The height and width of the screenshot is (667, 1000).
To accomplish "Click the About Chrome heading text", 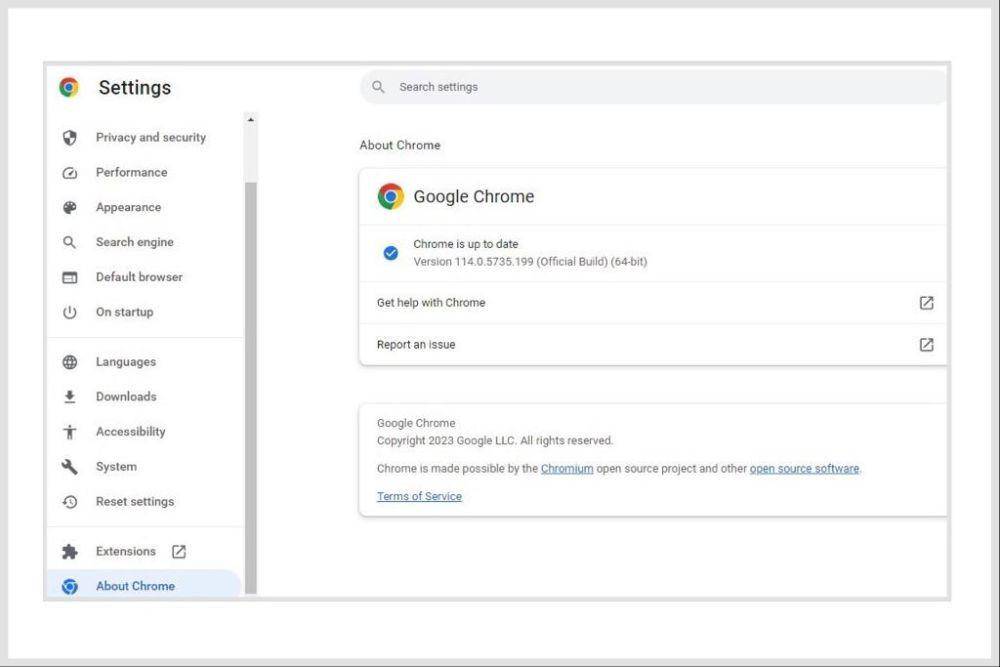I will 400,145.
